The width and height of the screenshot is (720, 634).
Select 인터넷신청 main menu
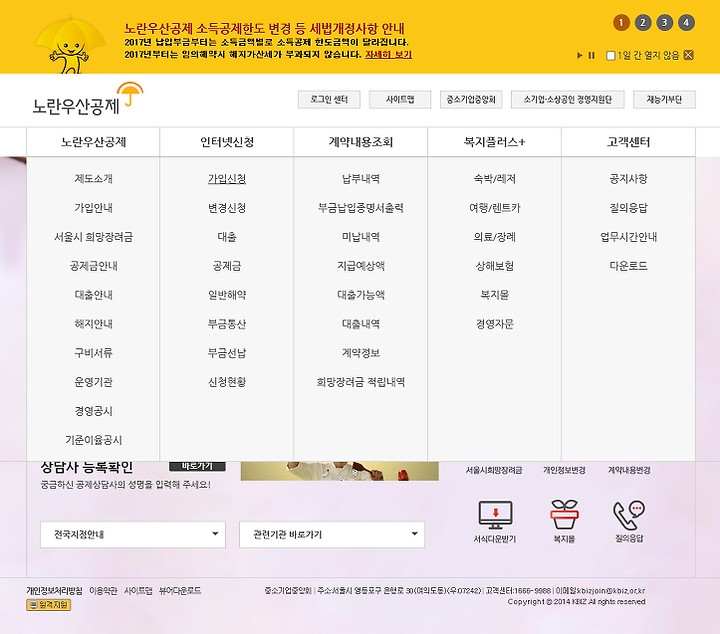(227, 142)
